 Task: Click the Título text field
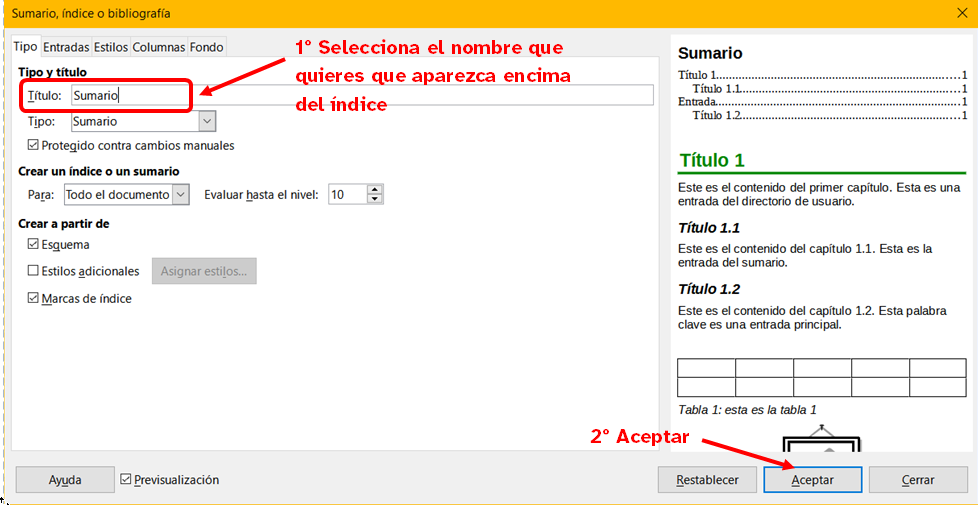(x=360, y=95)
